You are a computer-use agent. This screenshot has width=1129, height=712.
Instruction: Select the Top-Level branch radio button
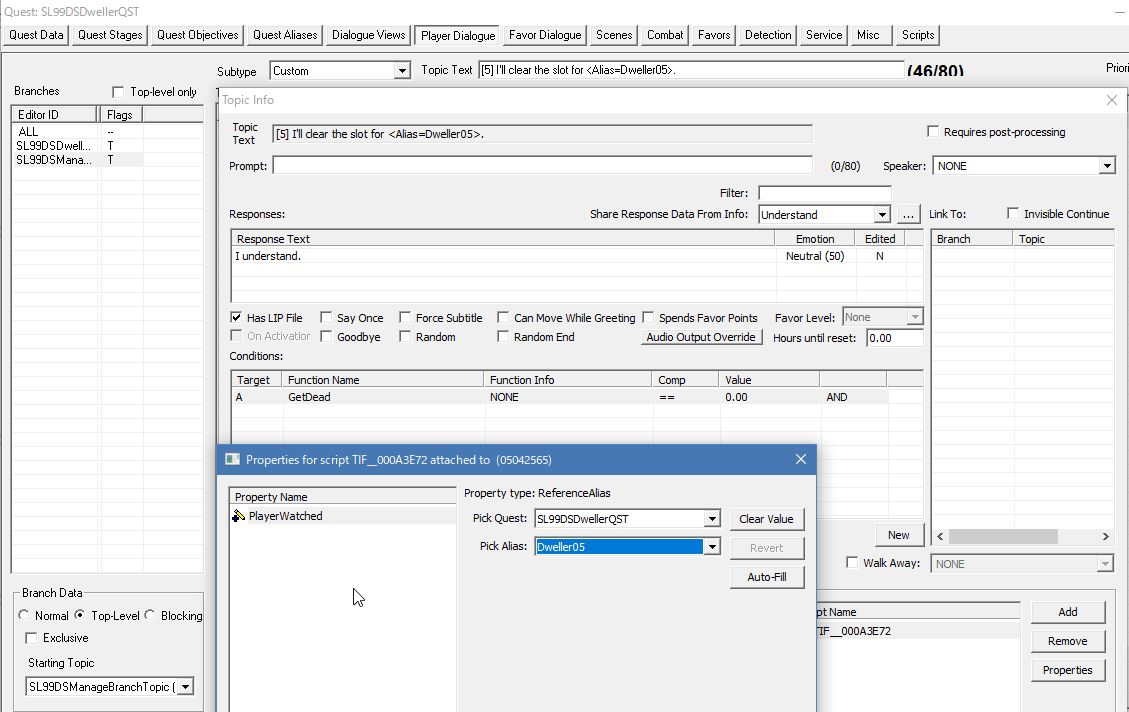(79, 615)
